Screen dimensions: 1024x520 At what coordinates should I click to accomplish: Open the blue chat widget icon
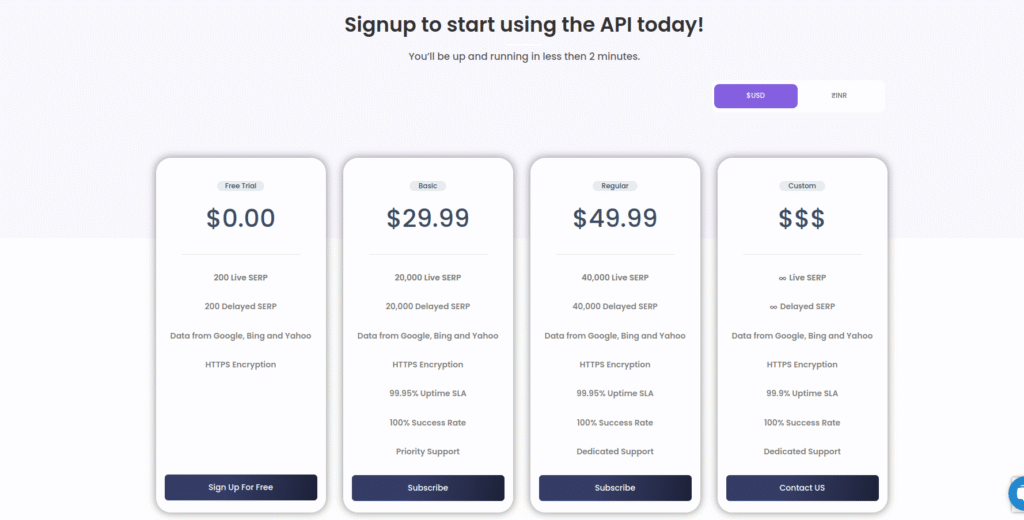(1018, 493)
